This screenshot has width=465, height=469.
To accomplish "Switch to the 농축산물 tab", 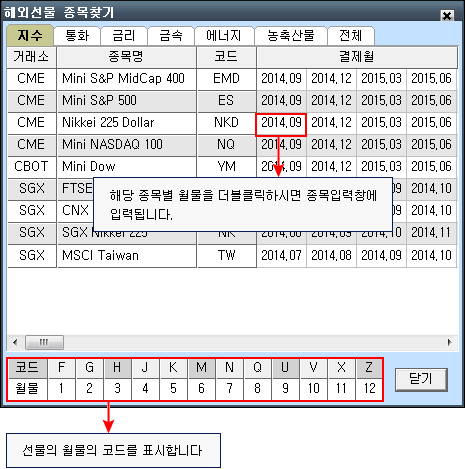I will coord(291,35).
